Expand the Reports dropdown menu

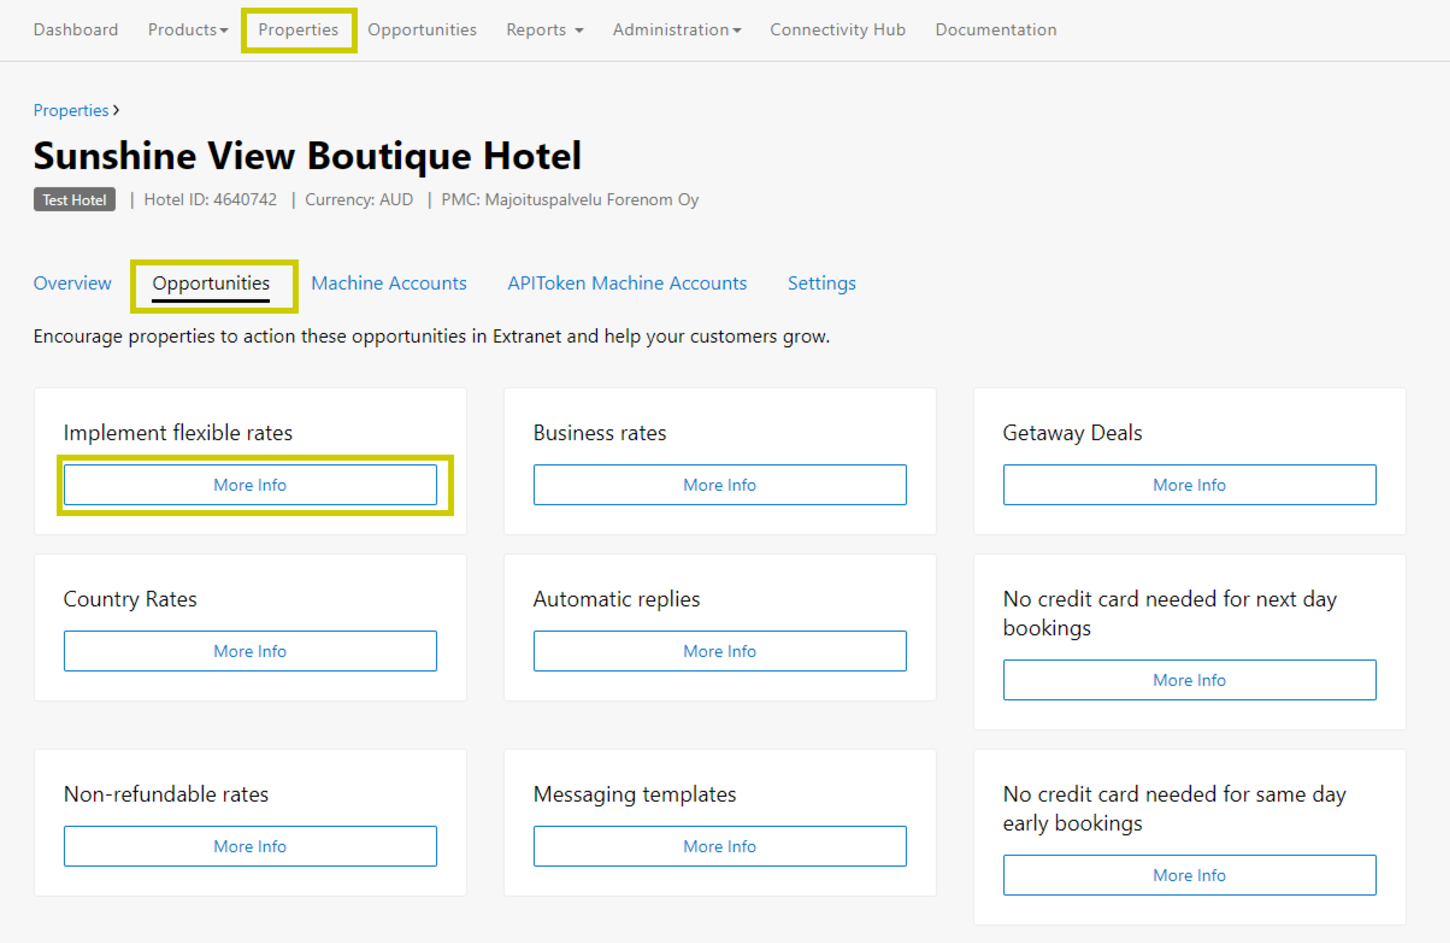544,30
